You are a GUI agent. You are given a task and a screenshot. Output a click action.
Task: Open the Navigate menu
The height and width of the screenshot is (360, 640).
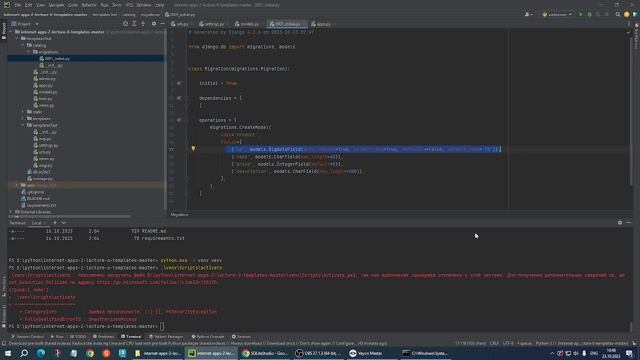tap(56, 5)
